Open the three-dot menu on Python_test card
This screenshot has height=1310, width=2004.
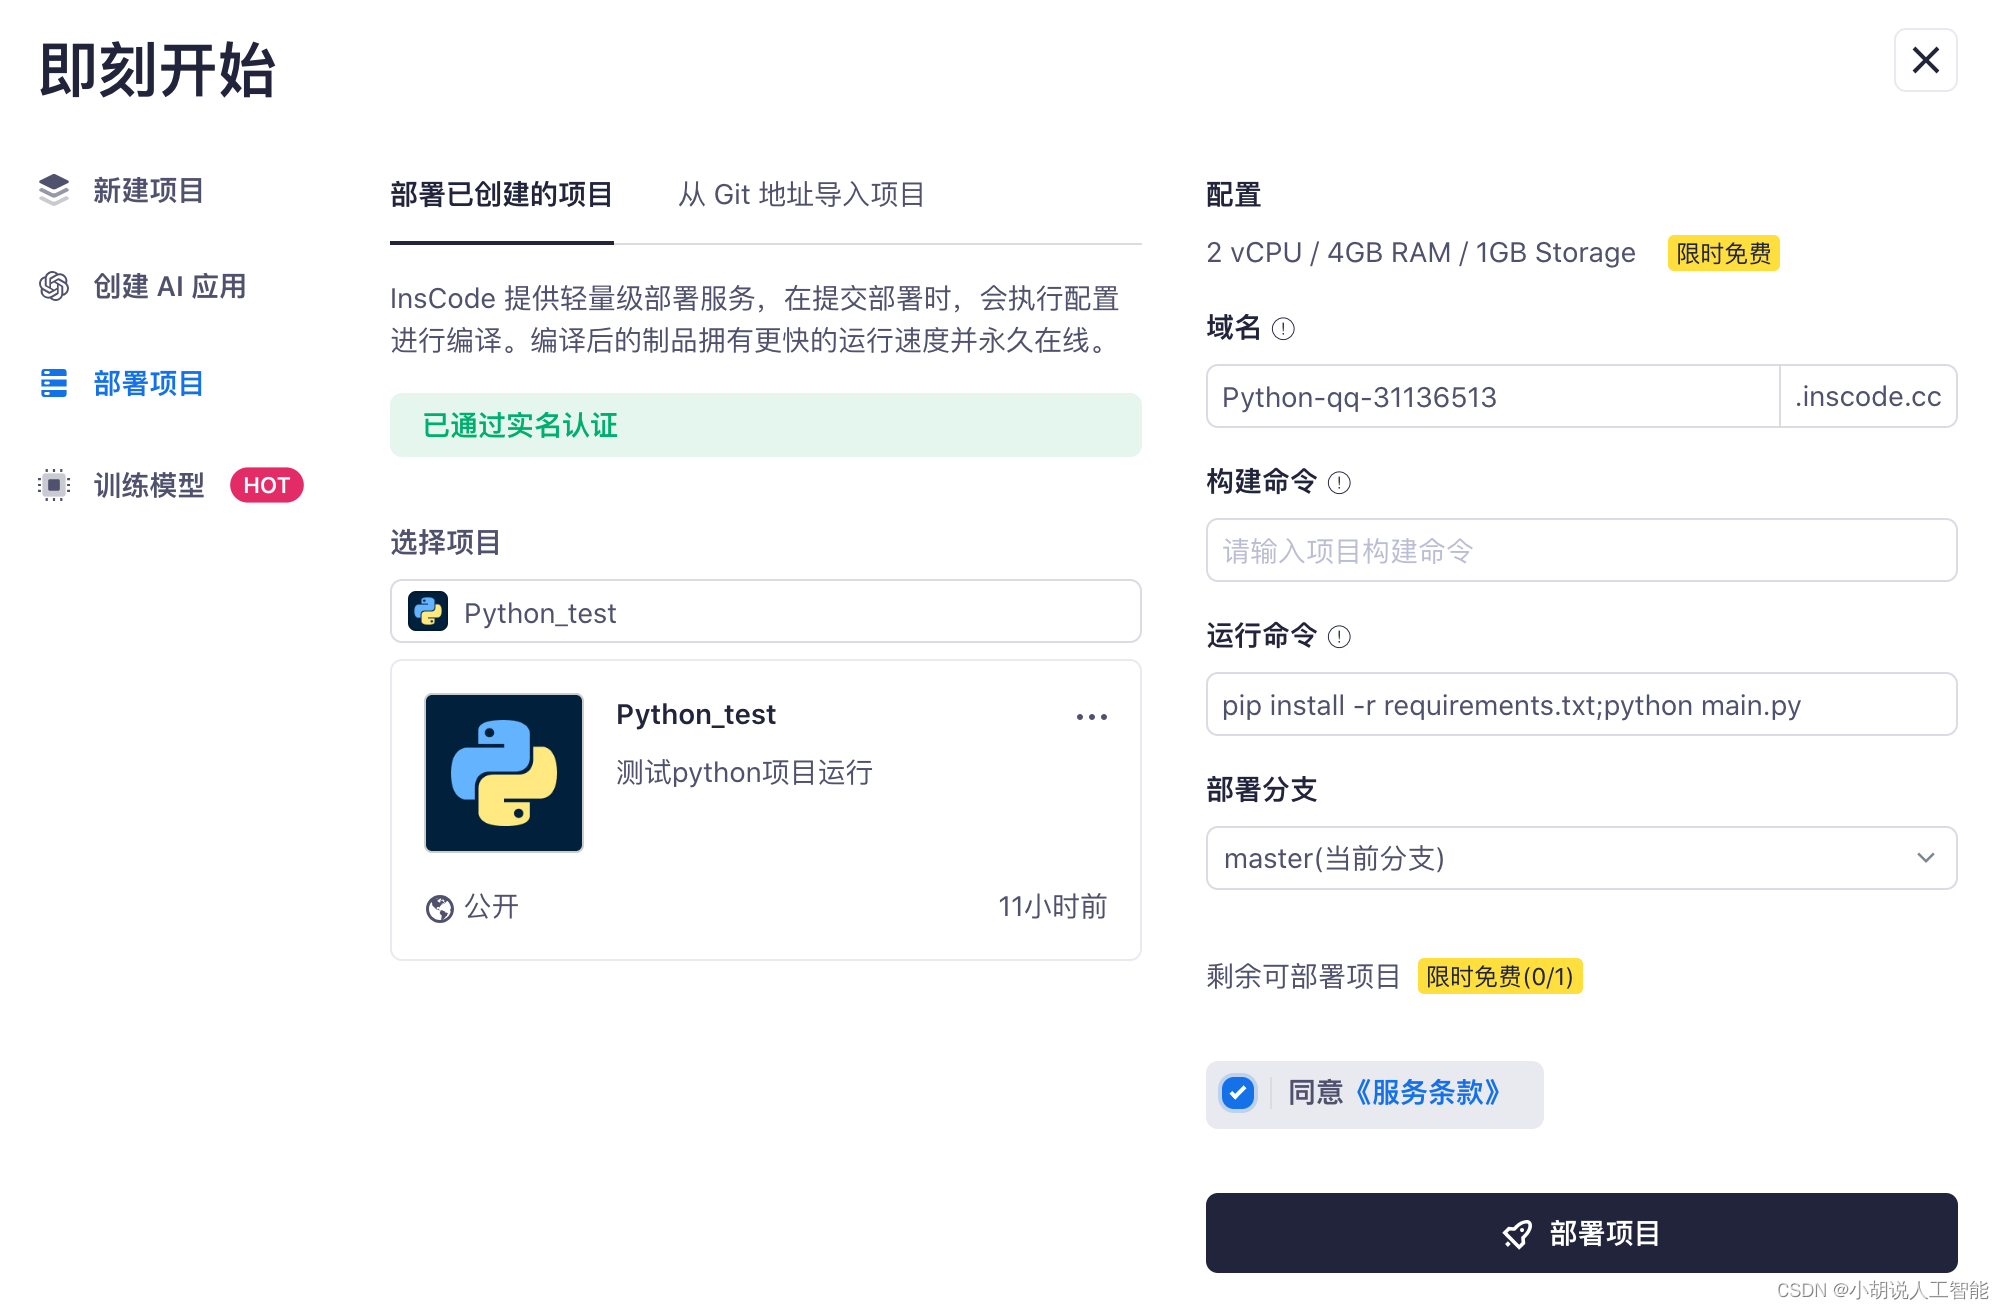coord(1092,717)
